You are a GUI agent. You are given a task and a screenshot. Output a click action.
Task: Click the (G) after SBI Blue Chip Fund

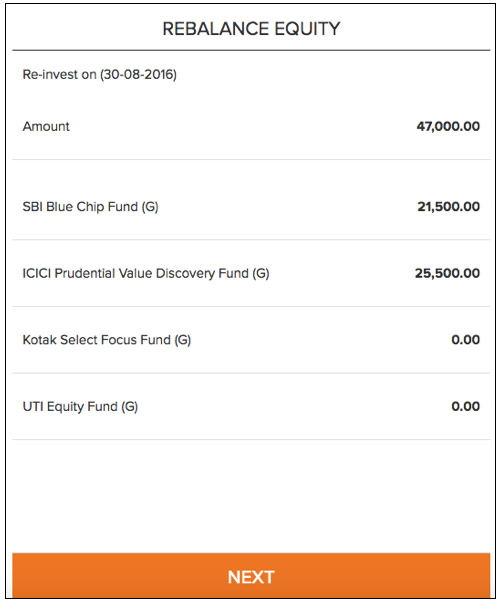[x=150, y=207]
